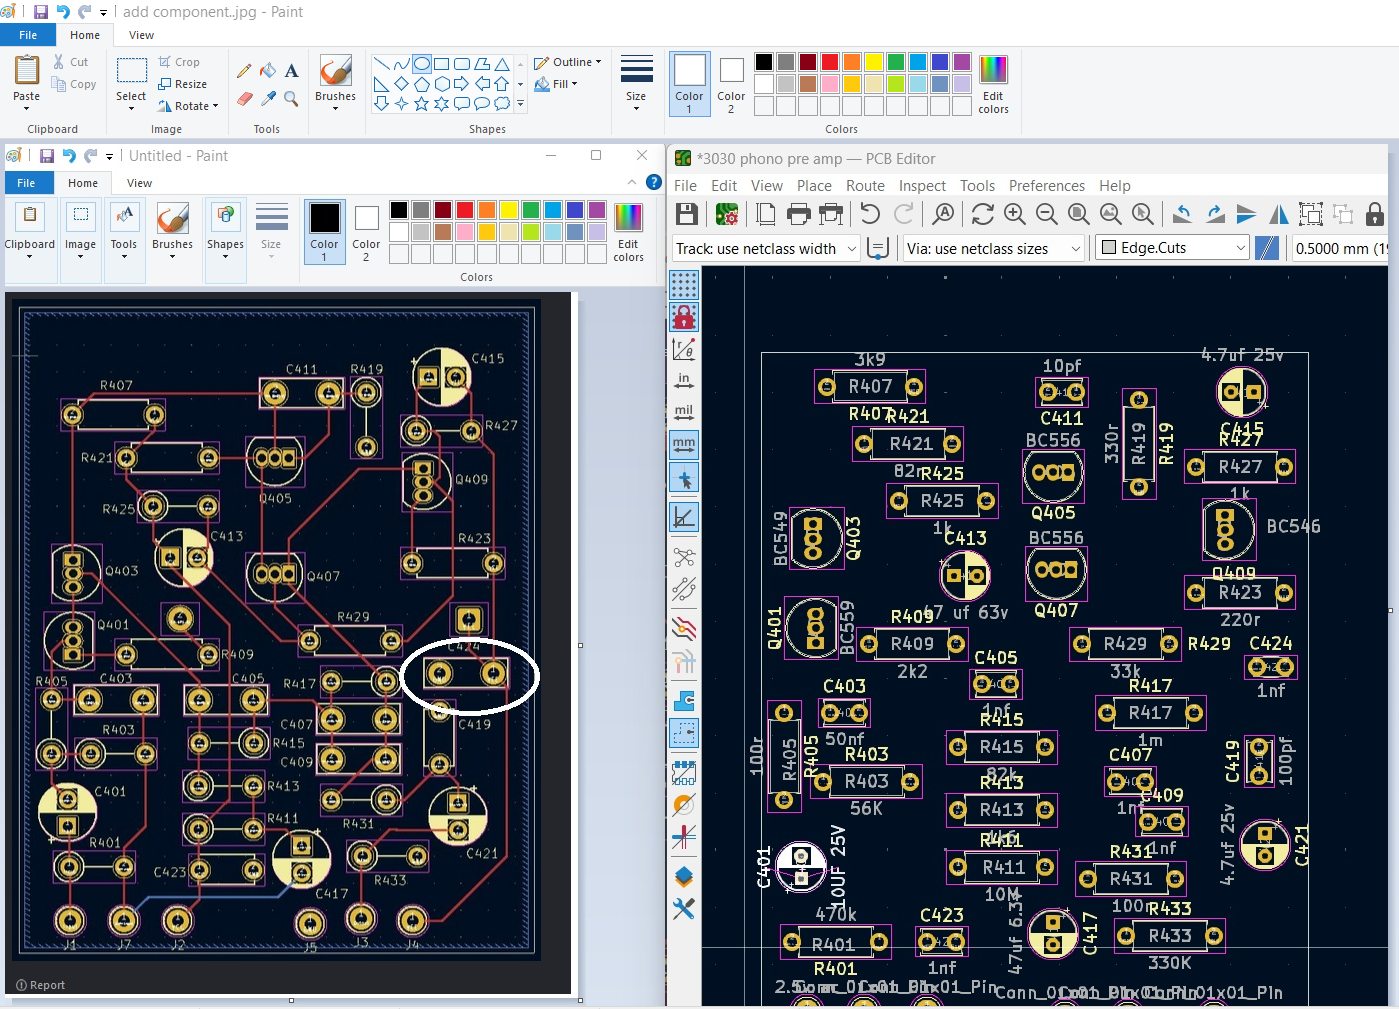Open the Rotate dropdown in outer Paint
The width and height of the screenshot is (1399, 1009).
pos(188,106)
